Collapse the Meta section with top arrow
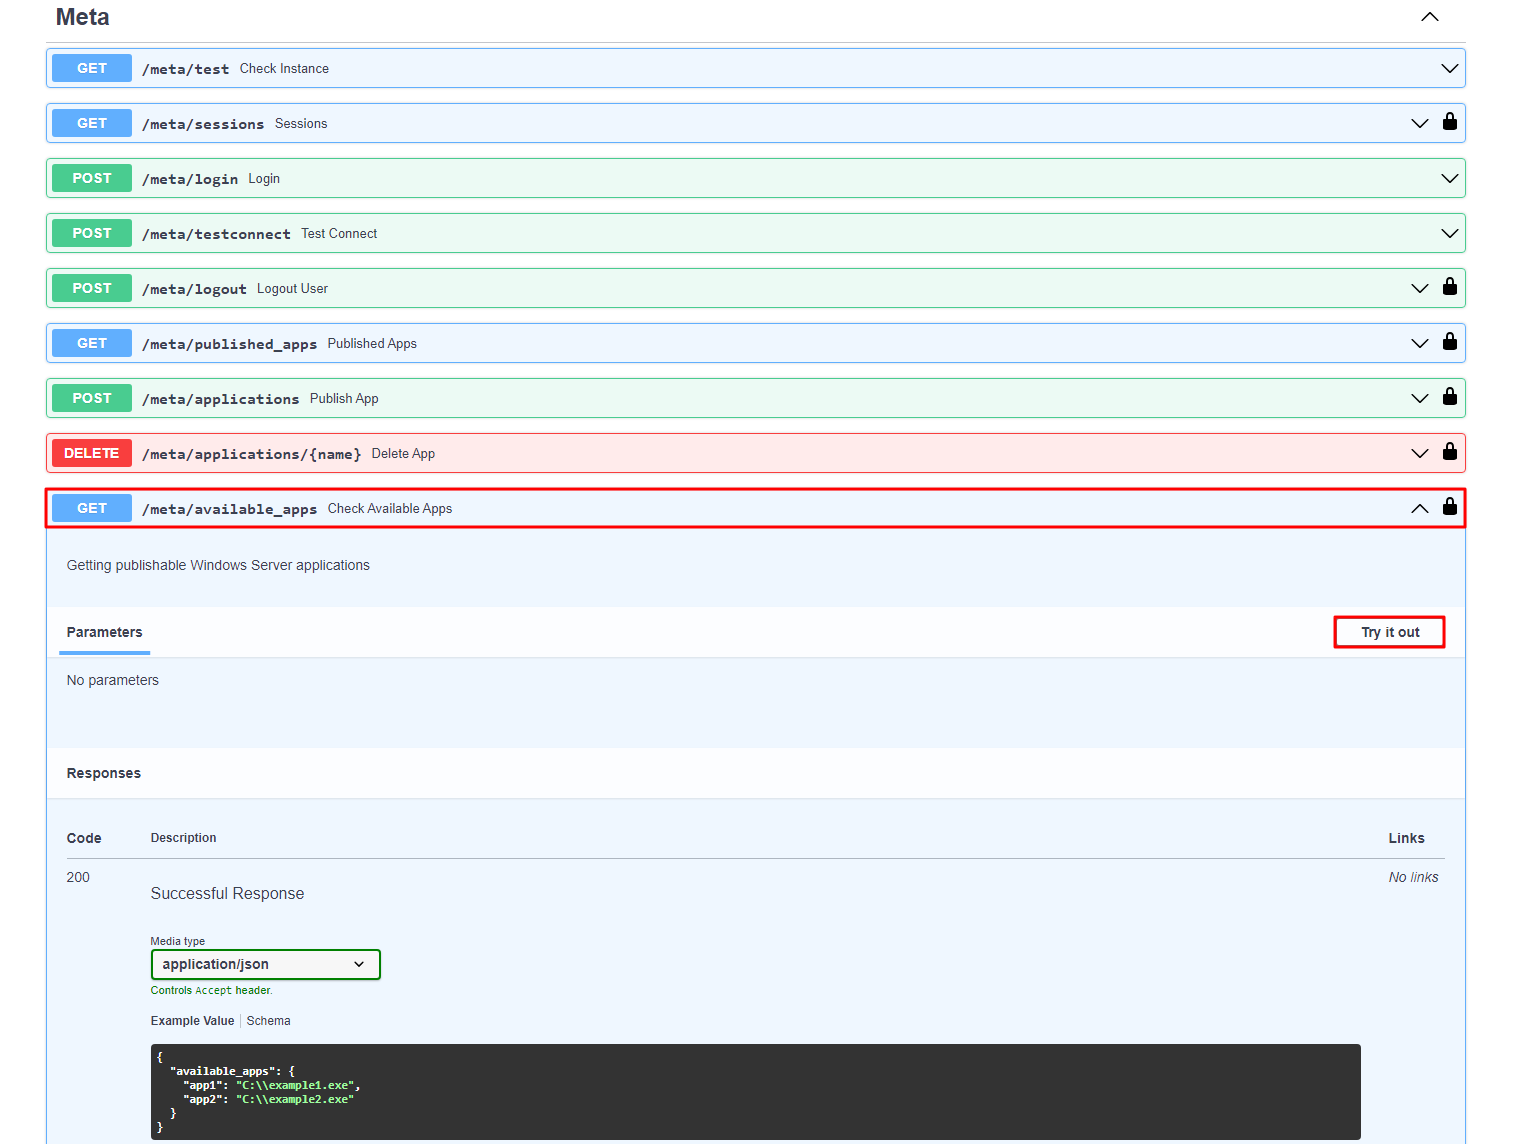Viewport: 1520px width, 1144px height. tap(1429, 17)
